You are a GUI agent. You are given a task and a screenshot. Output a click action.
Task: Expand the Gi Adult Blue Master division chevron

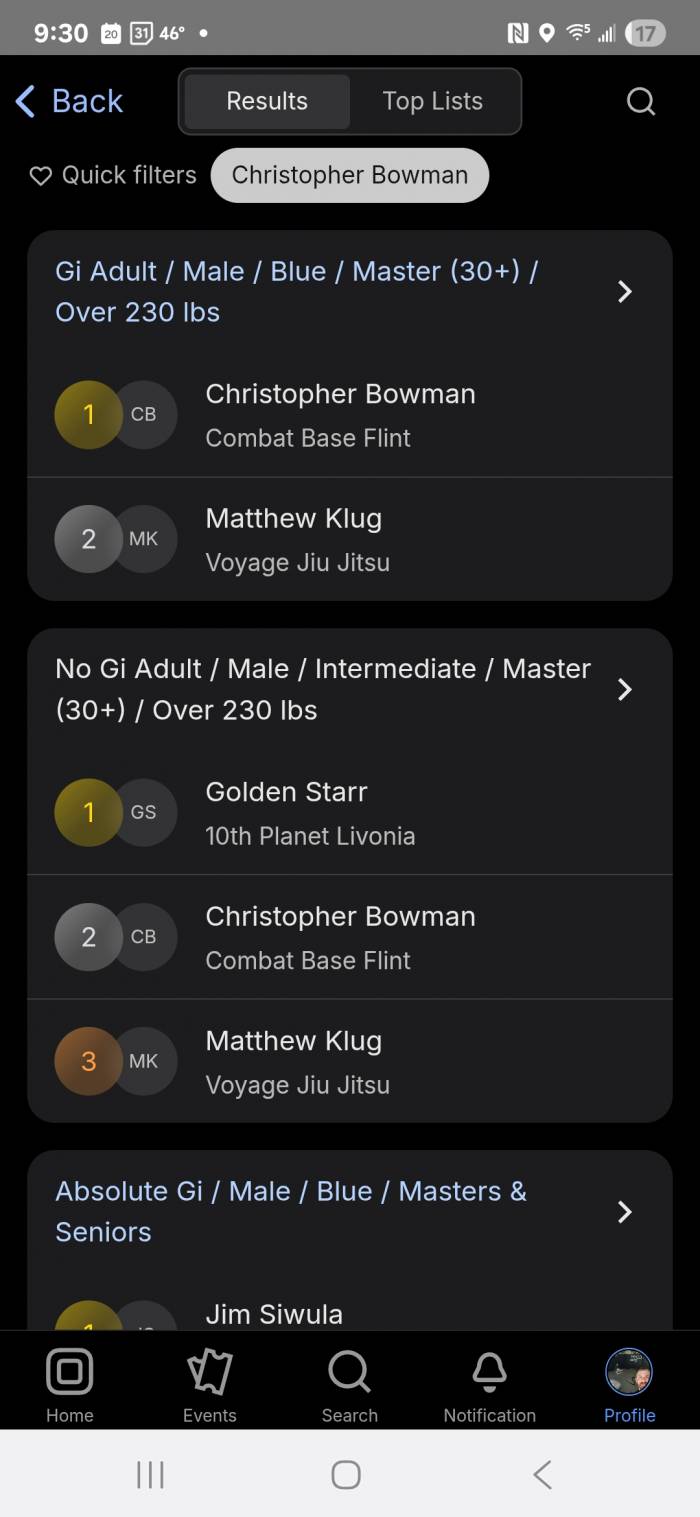(x=625, y=291)
